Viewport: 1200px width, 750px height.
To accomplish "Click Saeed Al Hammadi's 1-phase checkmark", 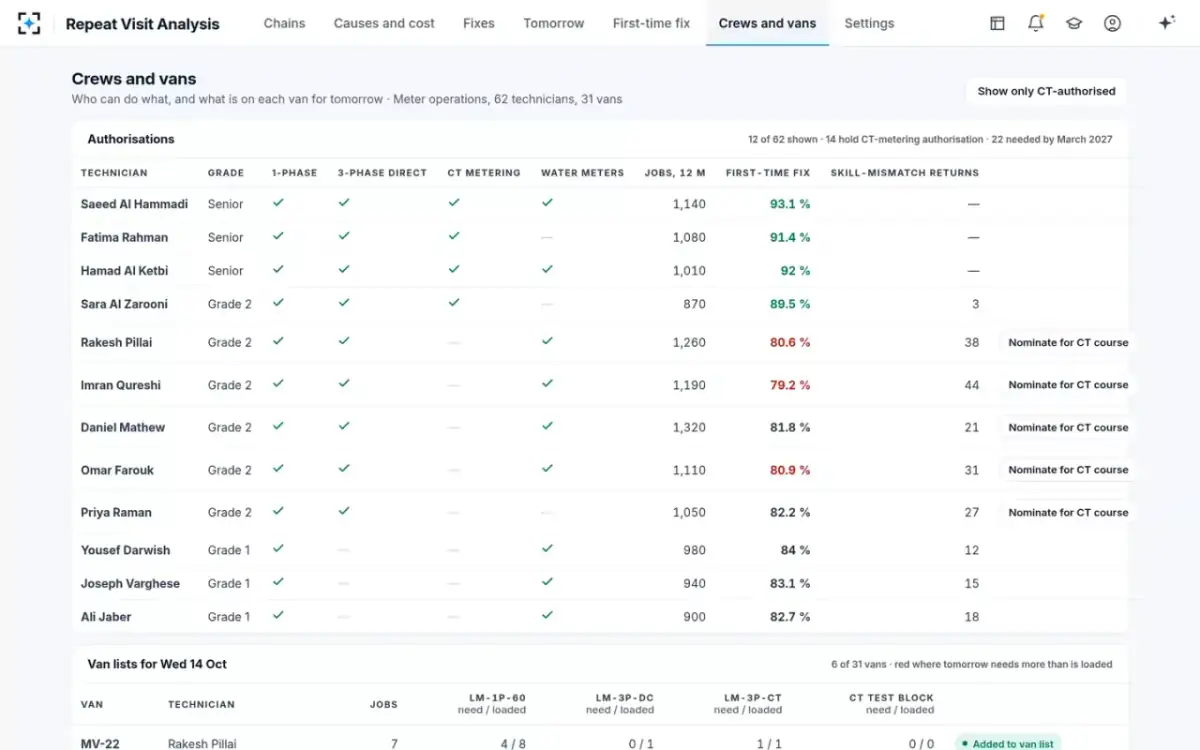I will point(278,202).
